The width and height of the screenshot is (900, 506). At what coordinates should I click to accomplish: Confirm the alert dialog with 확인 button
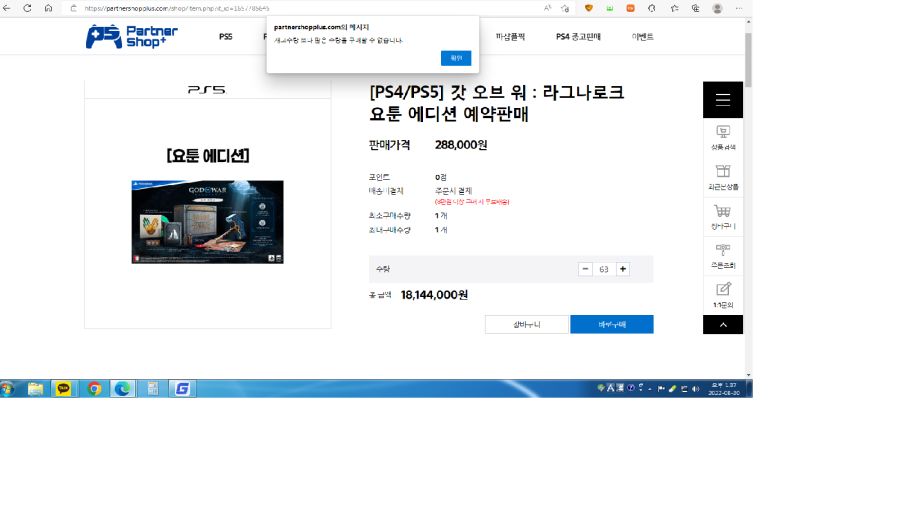click(x=456, y=58)
